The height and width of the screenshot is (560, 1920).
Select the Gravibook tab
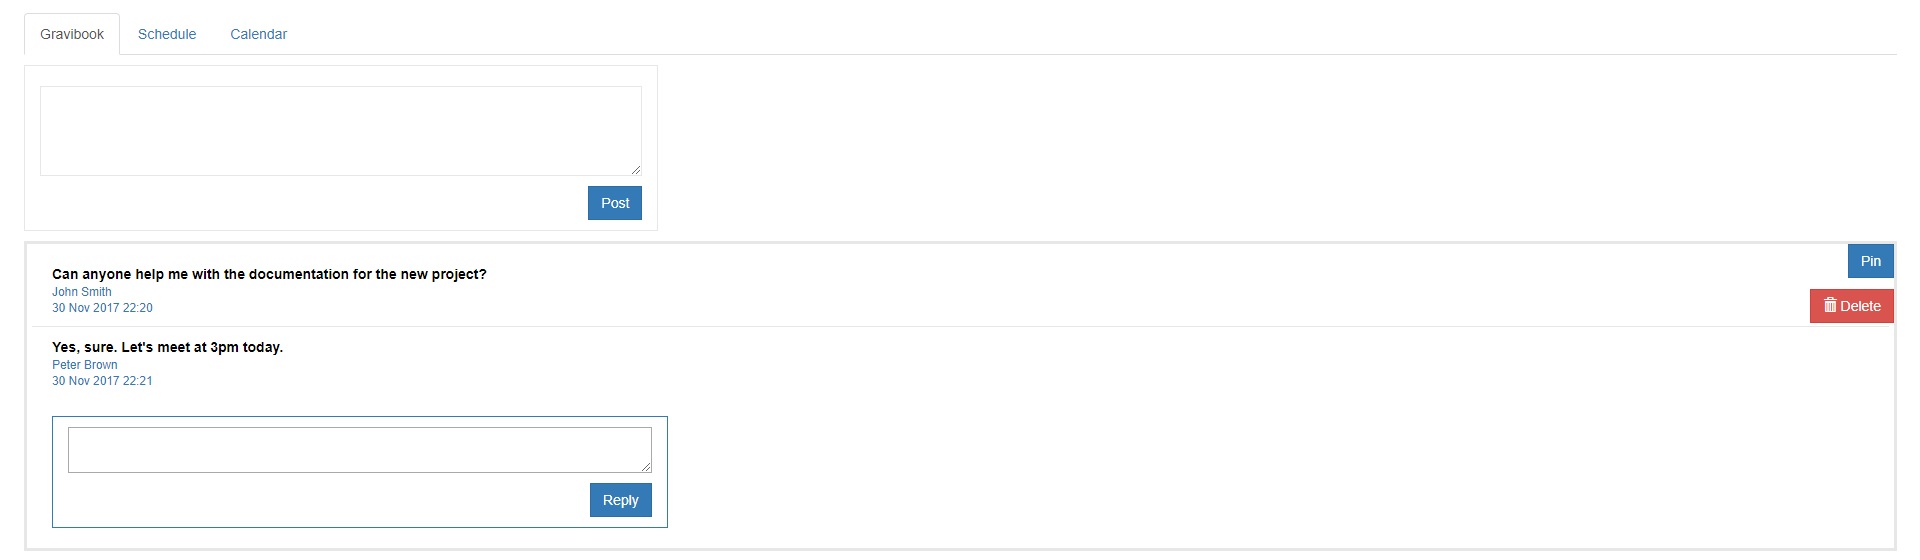(72, 34)
